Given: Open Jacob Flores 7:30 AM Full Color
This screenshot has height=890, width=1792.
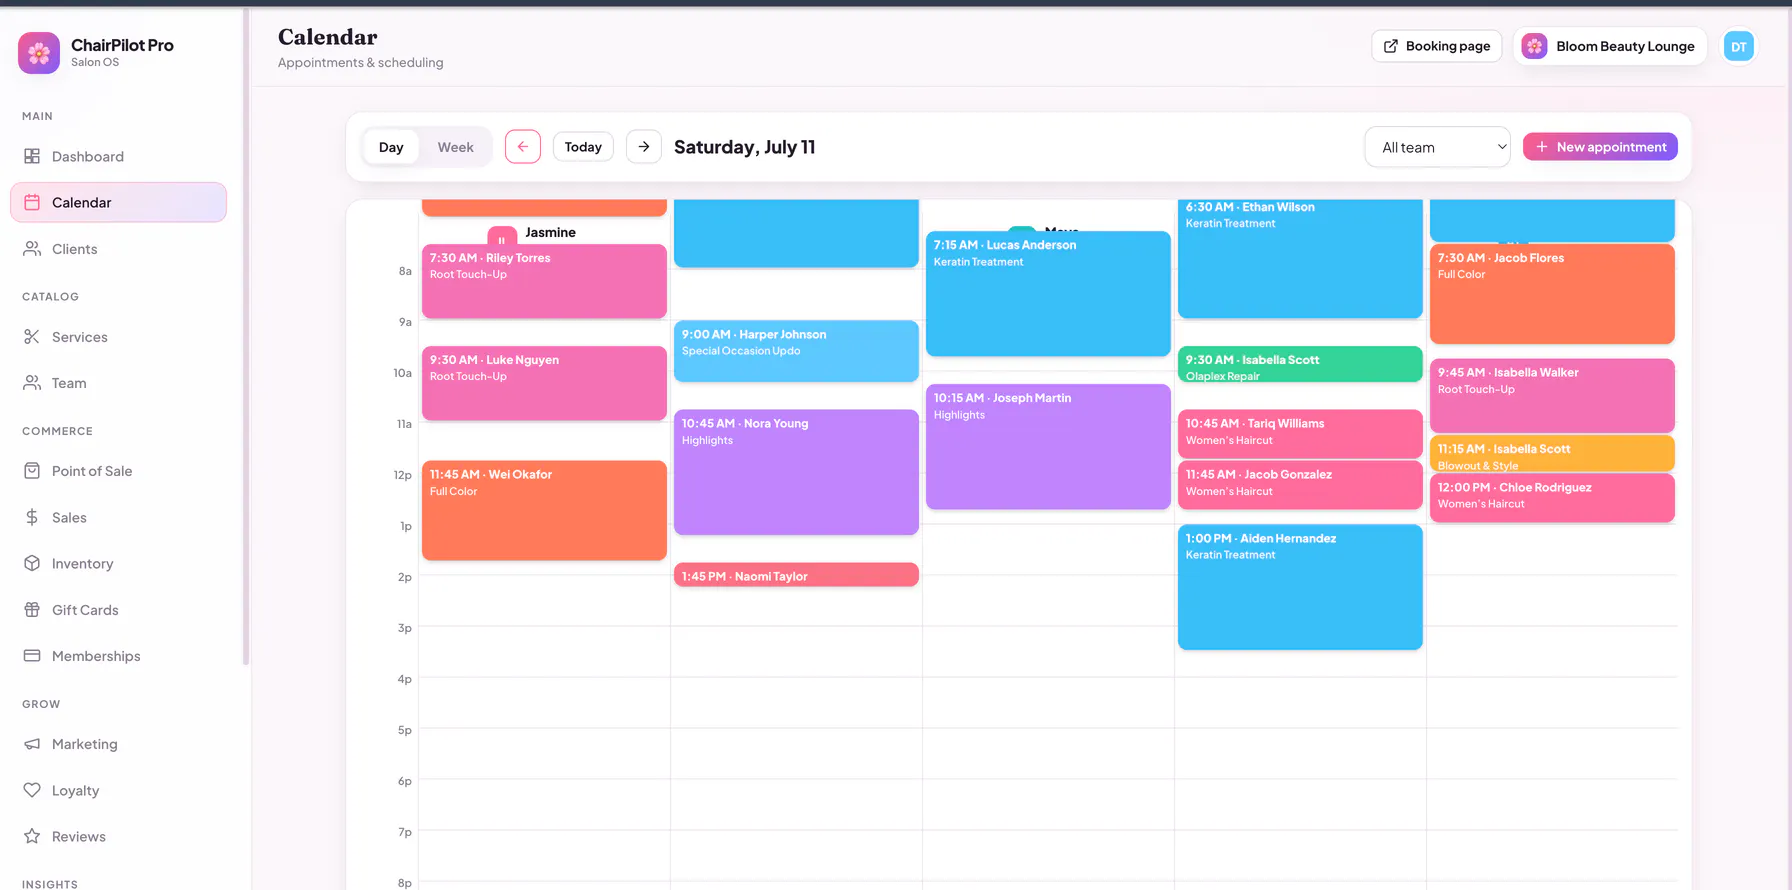Looking at the screenshot, I should pyautogui.click(x=1552, y=294).
